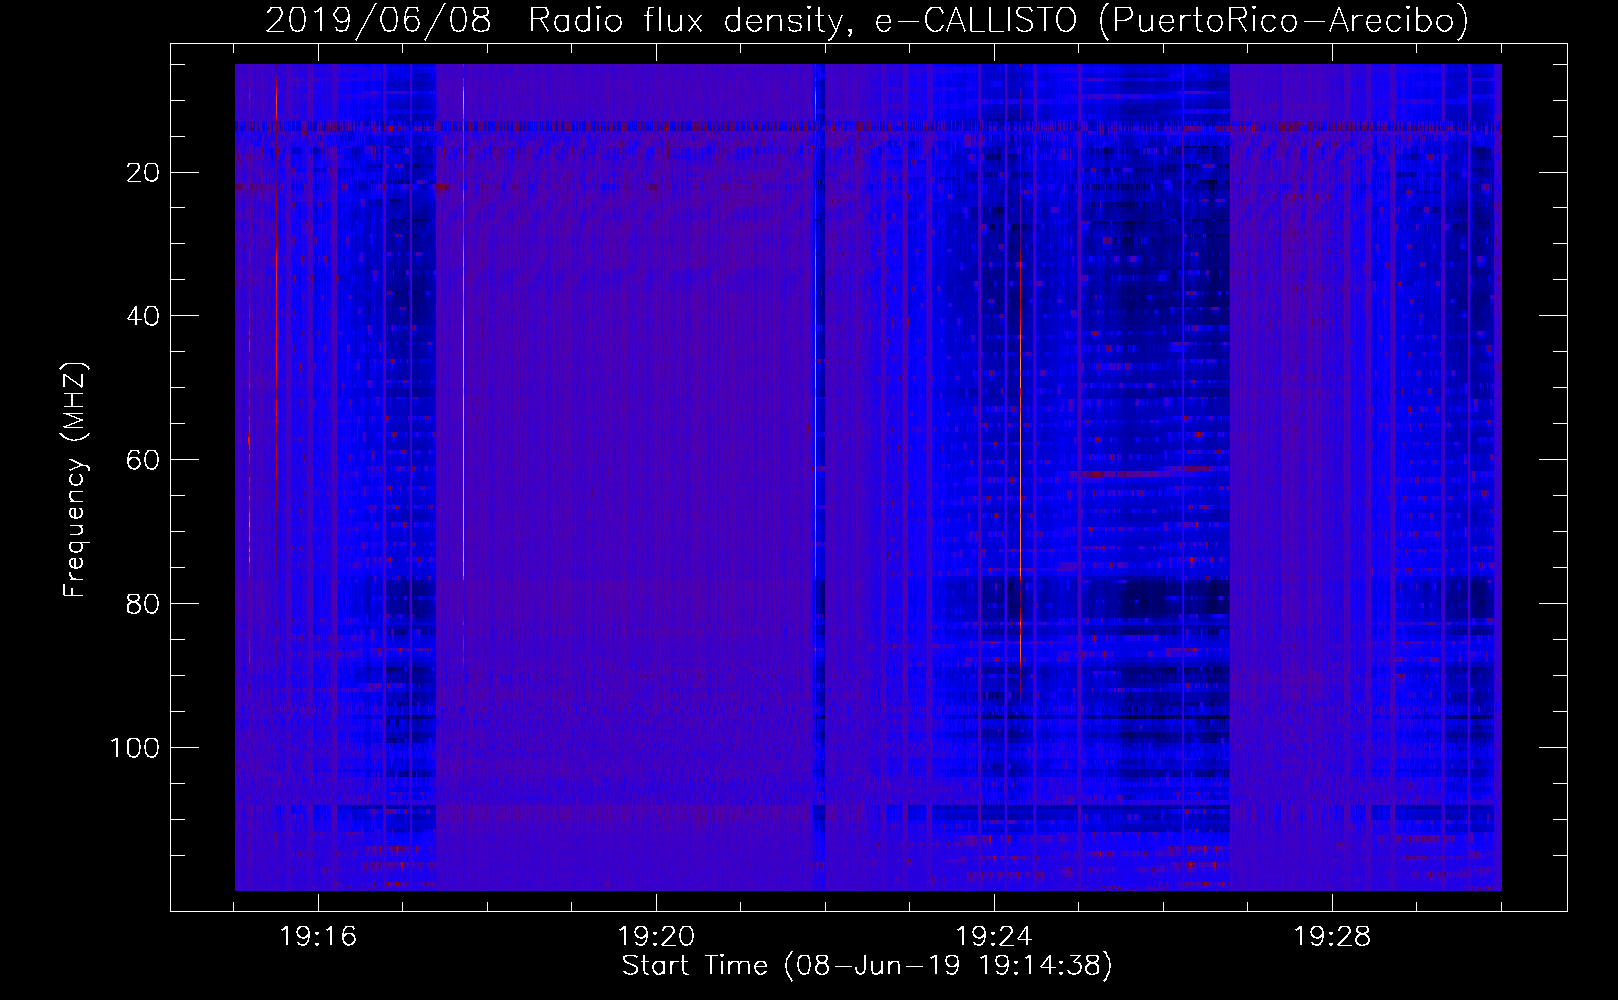Click the station name "(PuertoRico-Arecibo)"
Screen dimensions: 1618x1000
pyautogui.click(x=1283, y=20)
